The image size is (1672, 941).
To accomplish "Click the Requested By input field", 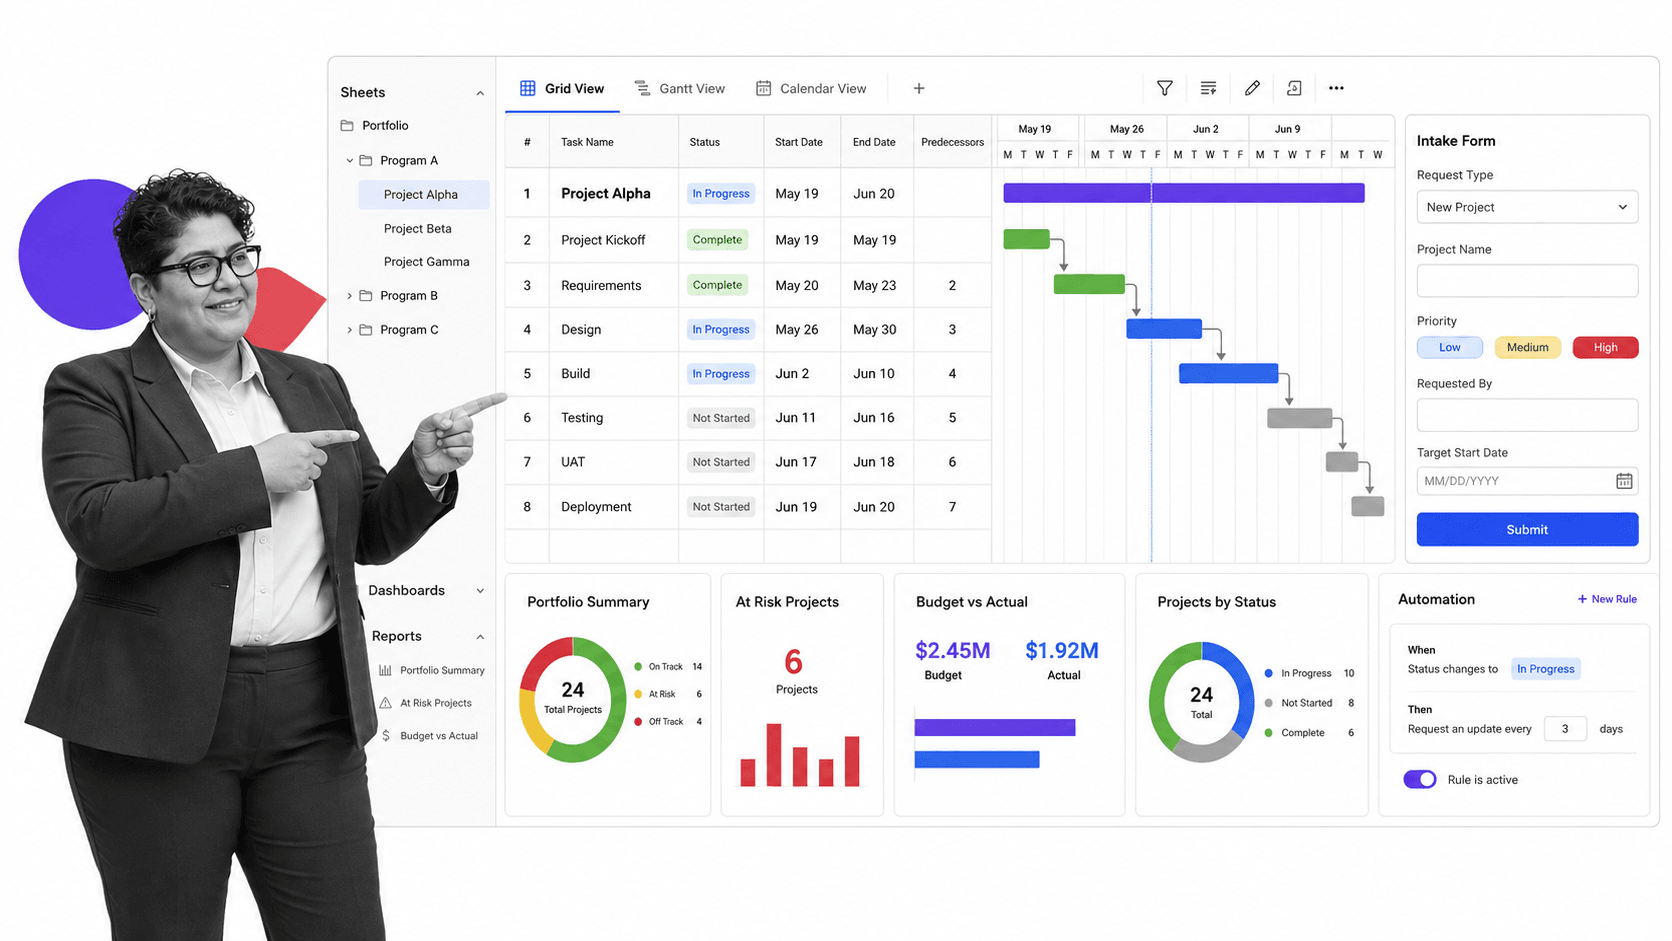I will tap(1527, 415).
